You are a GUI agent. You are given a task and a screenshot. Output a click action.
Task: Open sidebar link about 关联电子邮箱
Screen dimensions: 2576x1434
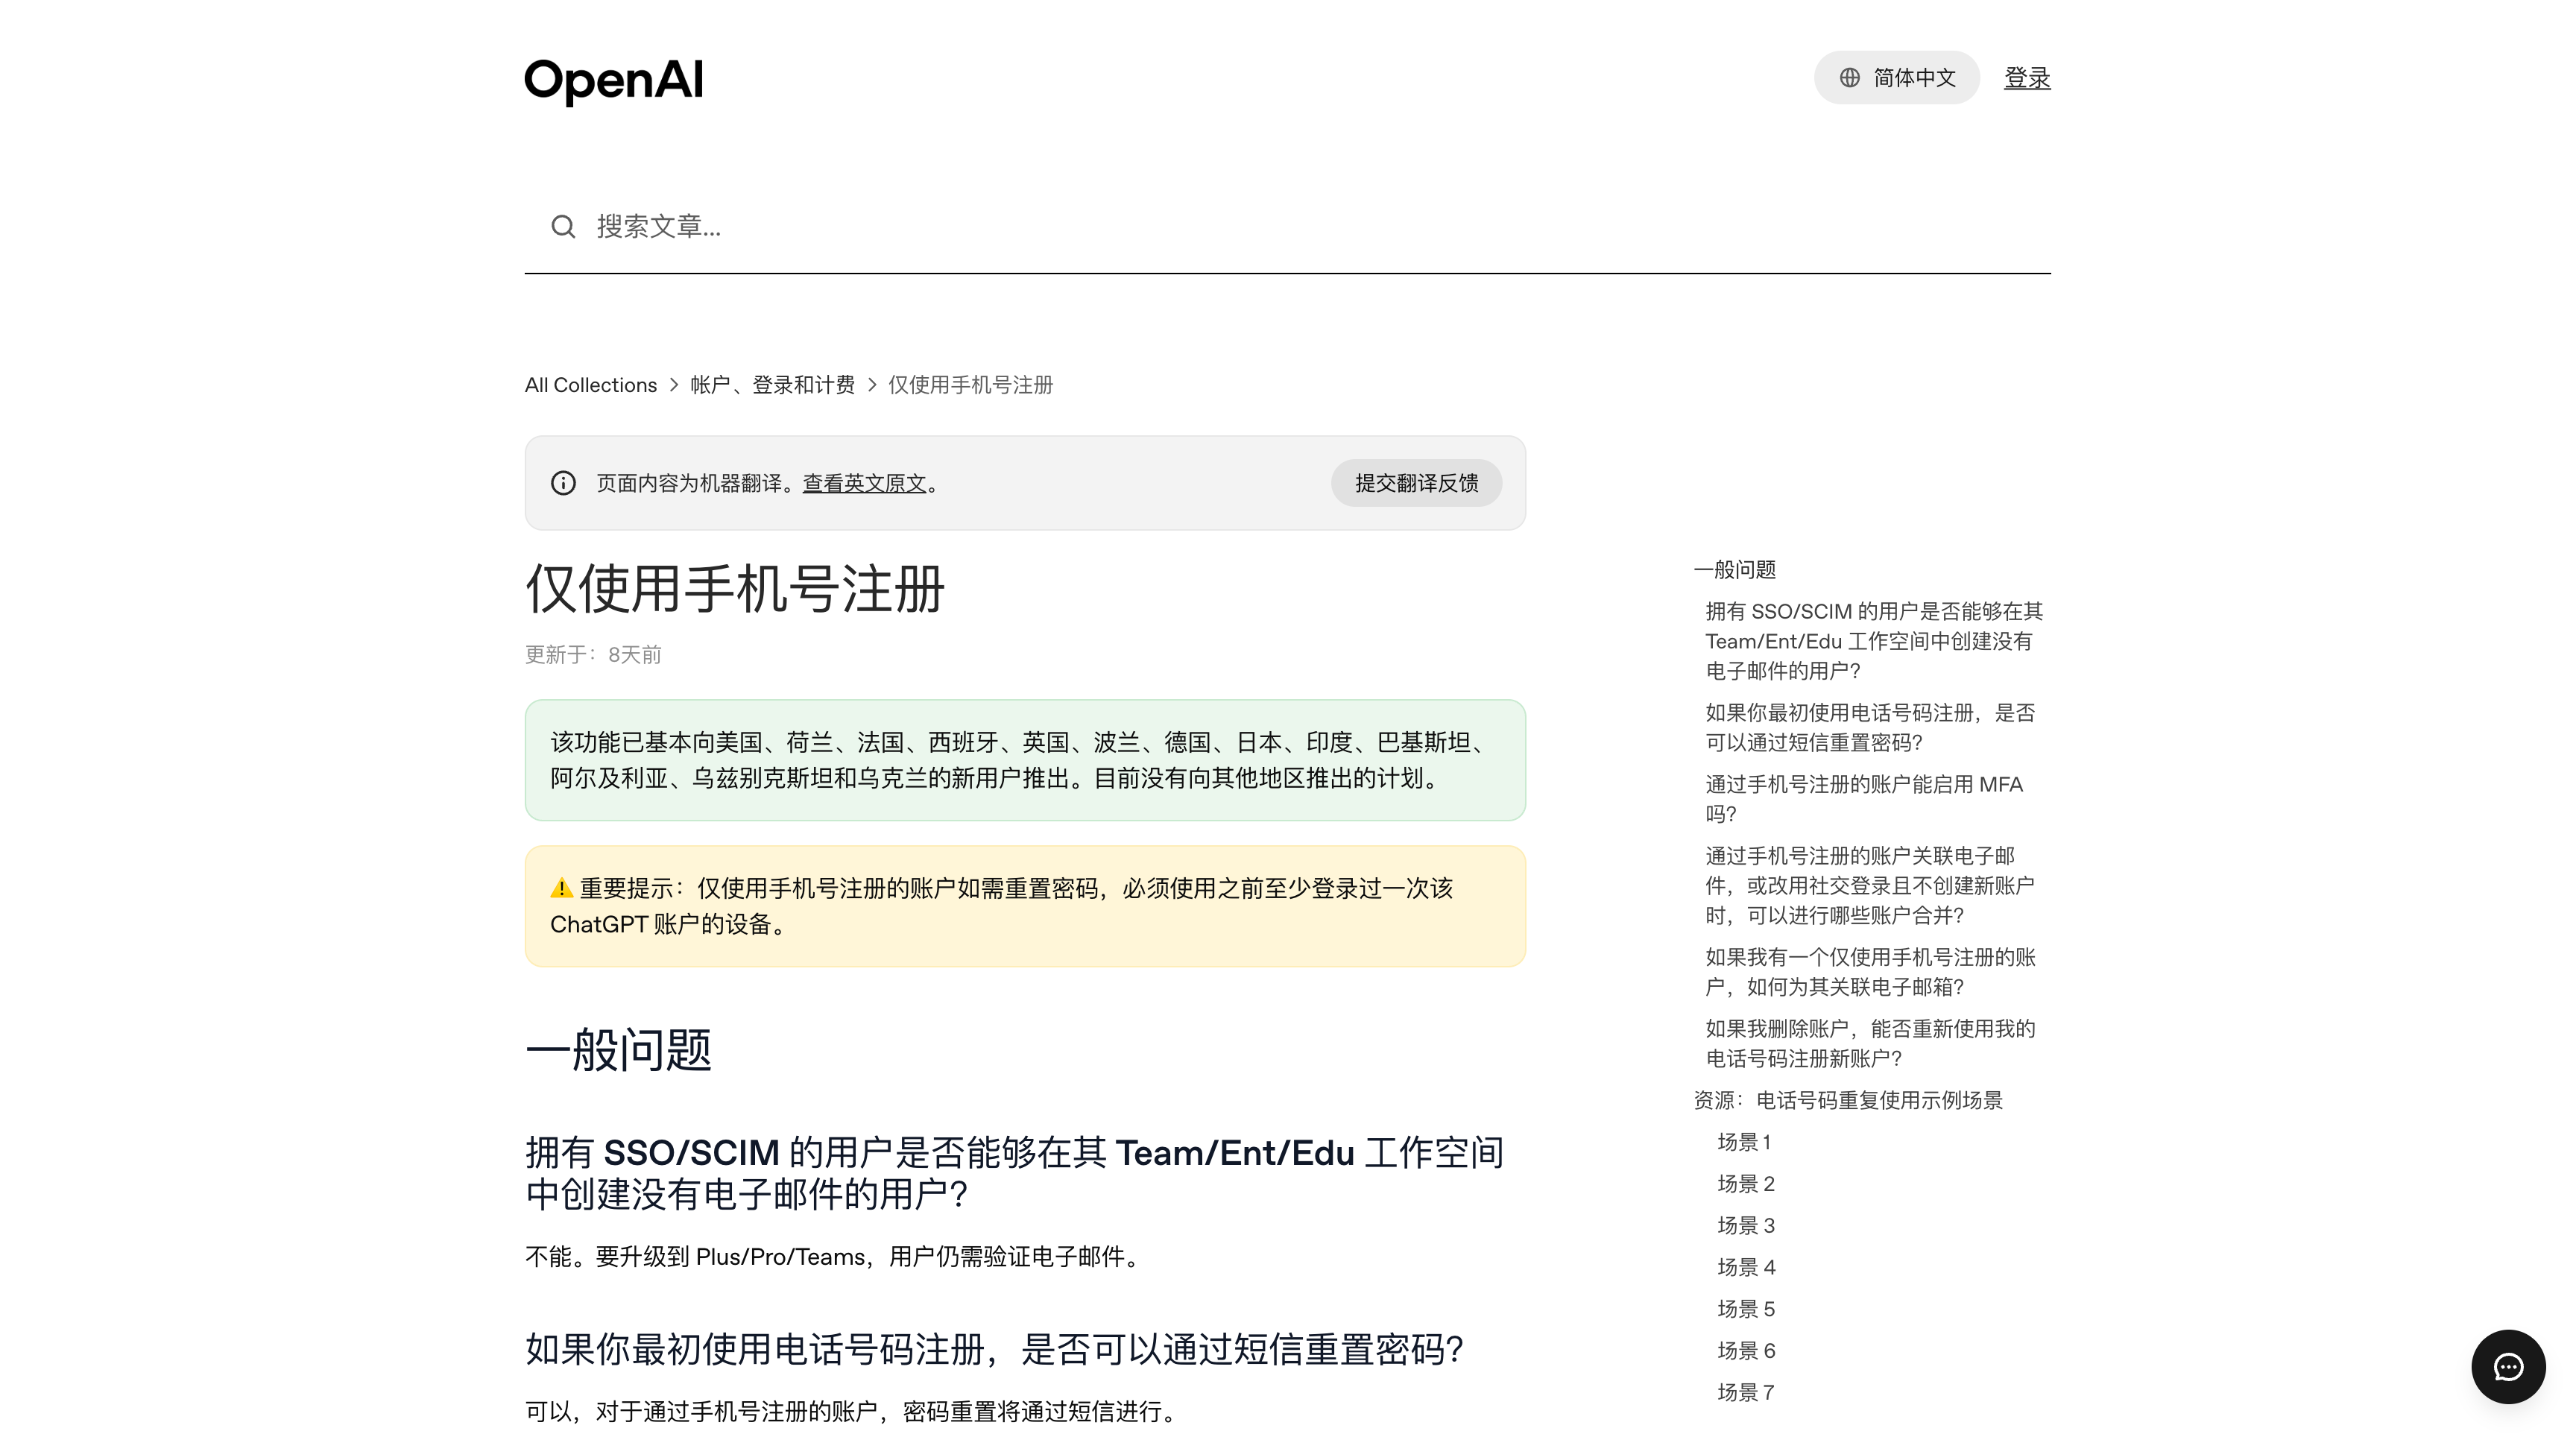(1870, 972)
